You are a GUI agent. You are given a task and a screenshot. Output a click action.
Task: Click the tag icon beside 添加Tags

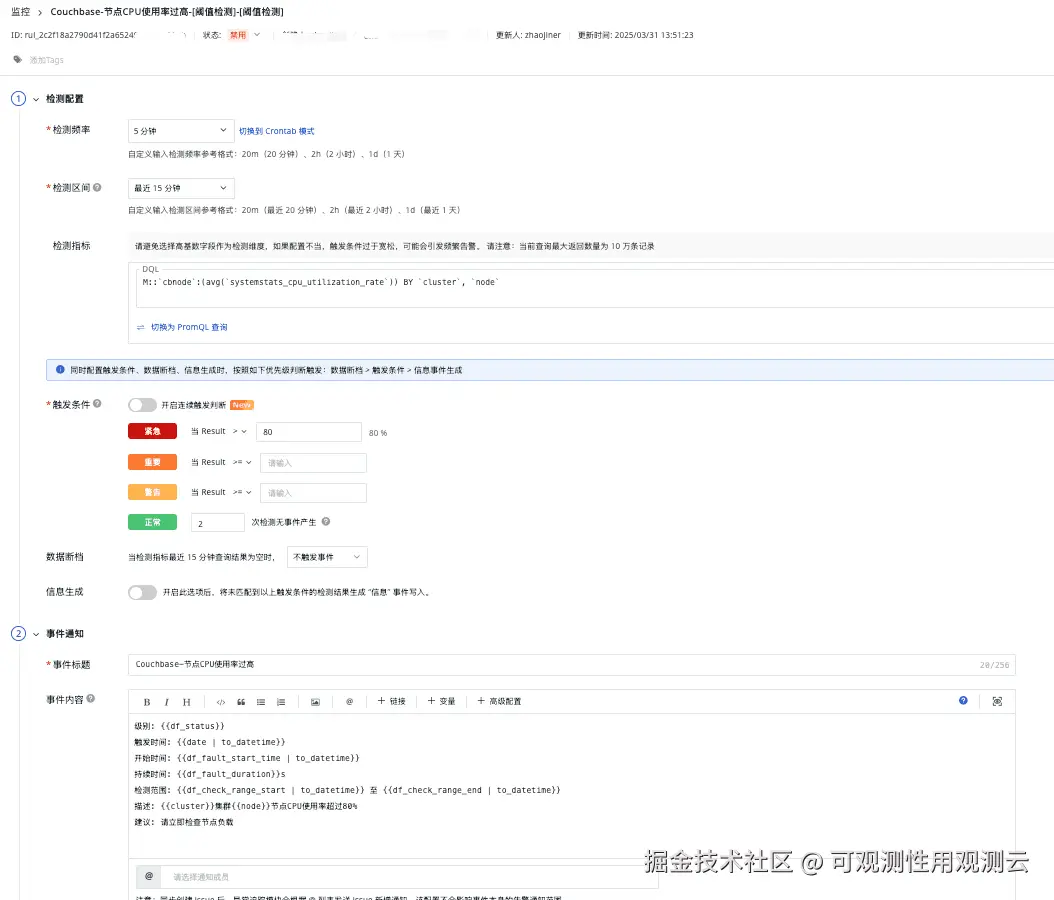17,59
